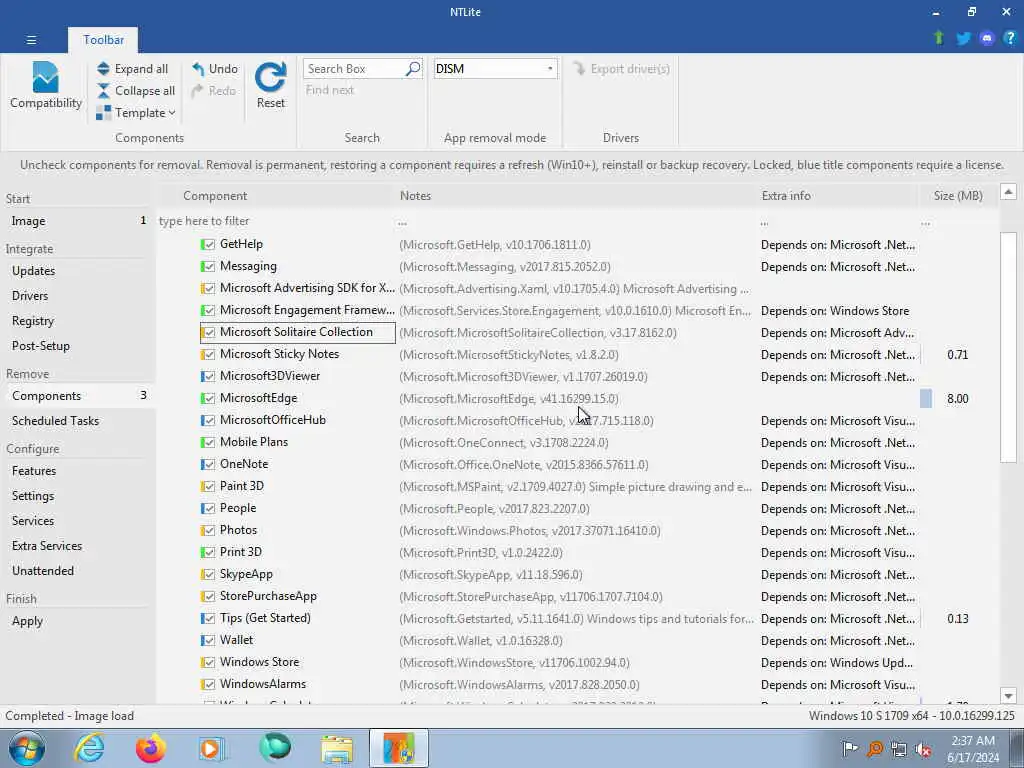Click the Size column filter ellipsis

click(925, 223)
